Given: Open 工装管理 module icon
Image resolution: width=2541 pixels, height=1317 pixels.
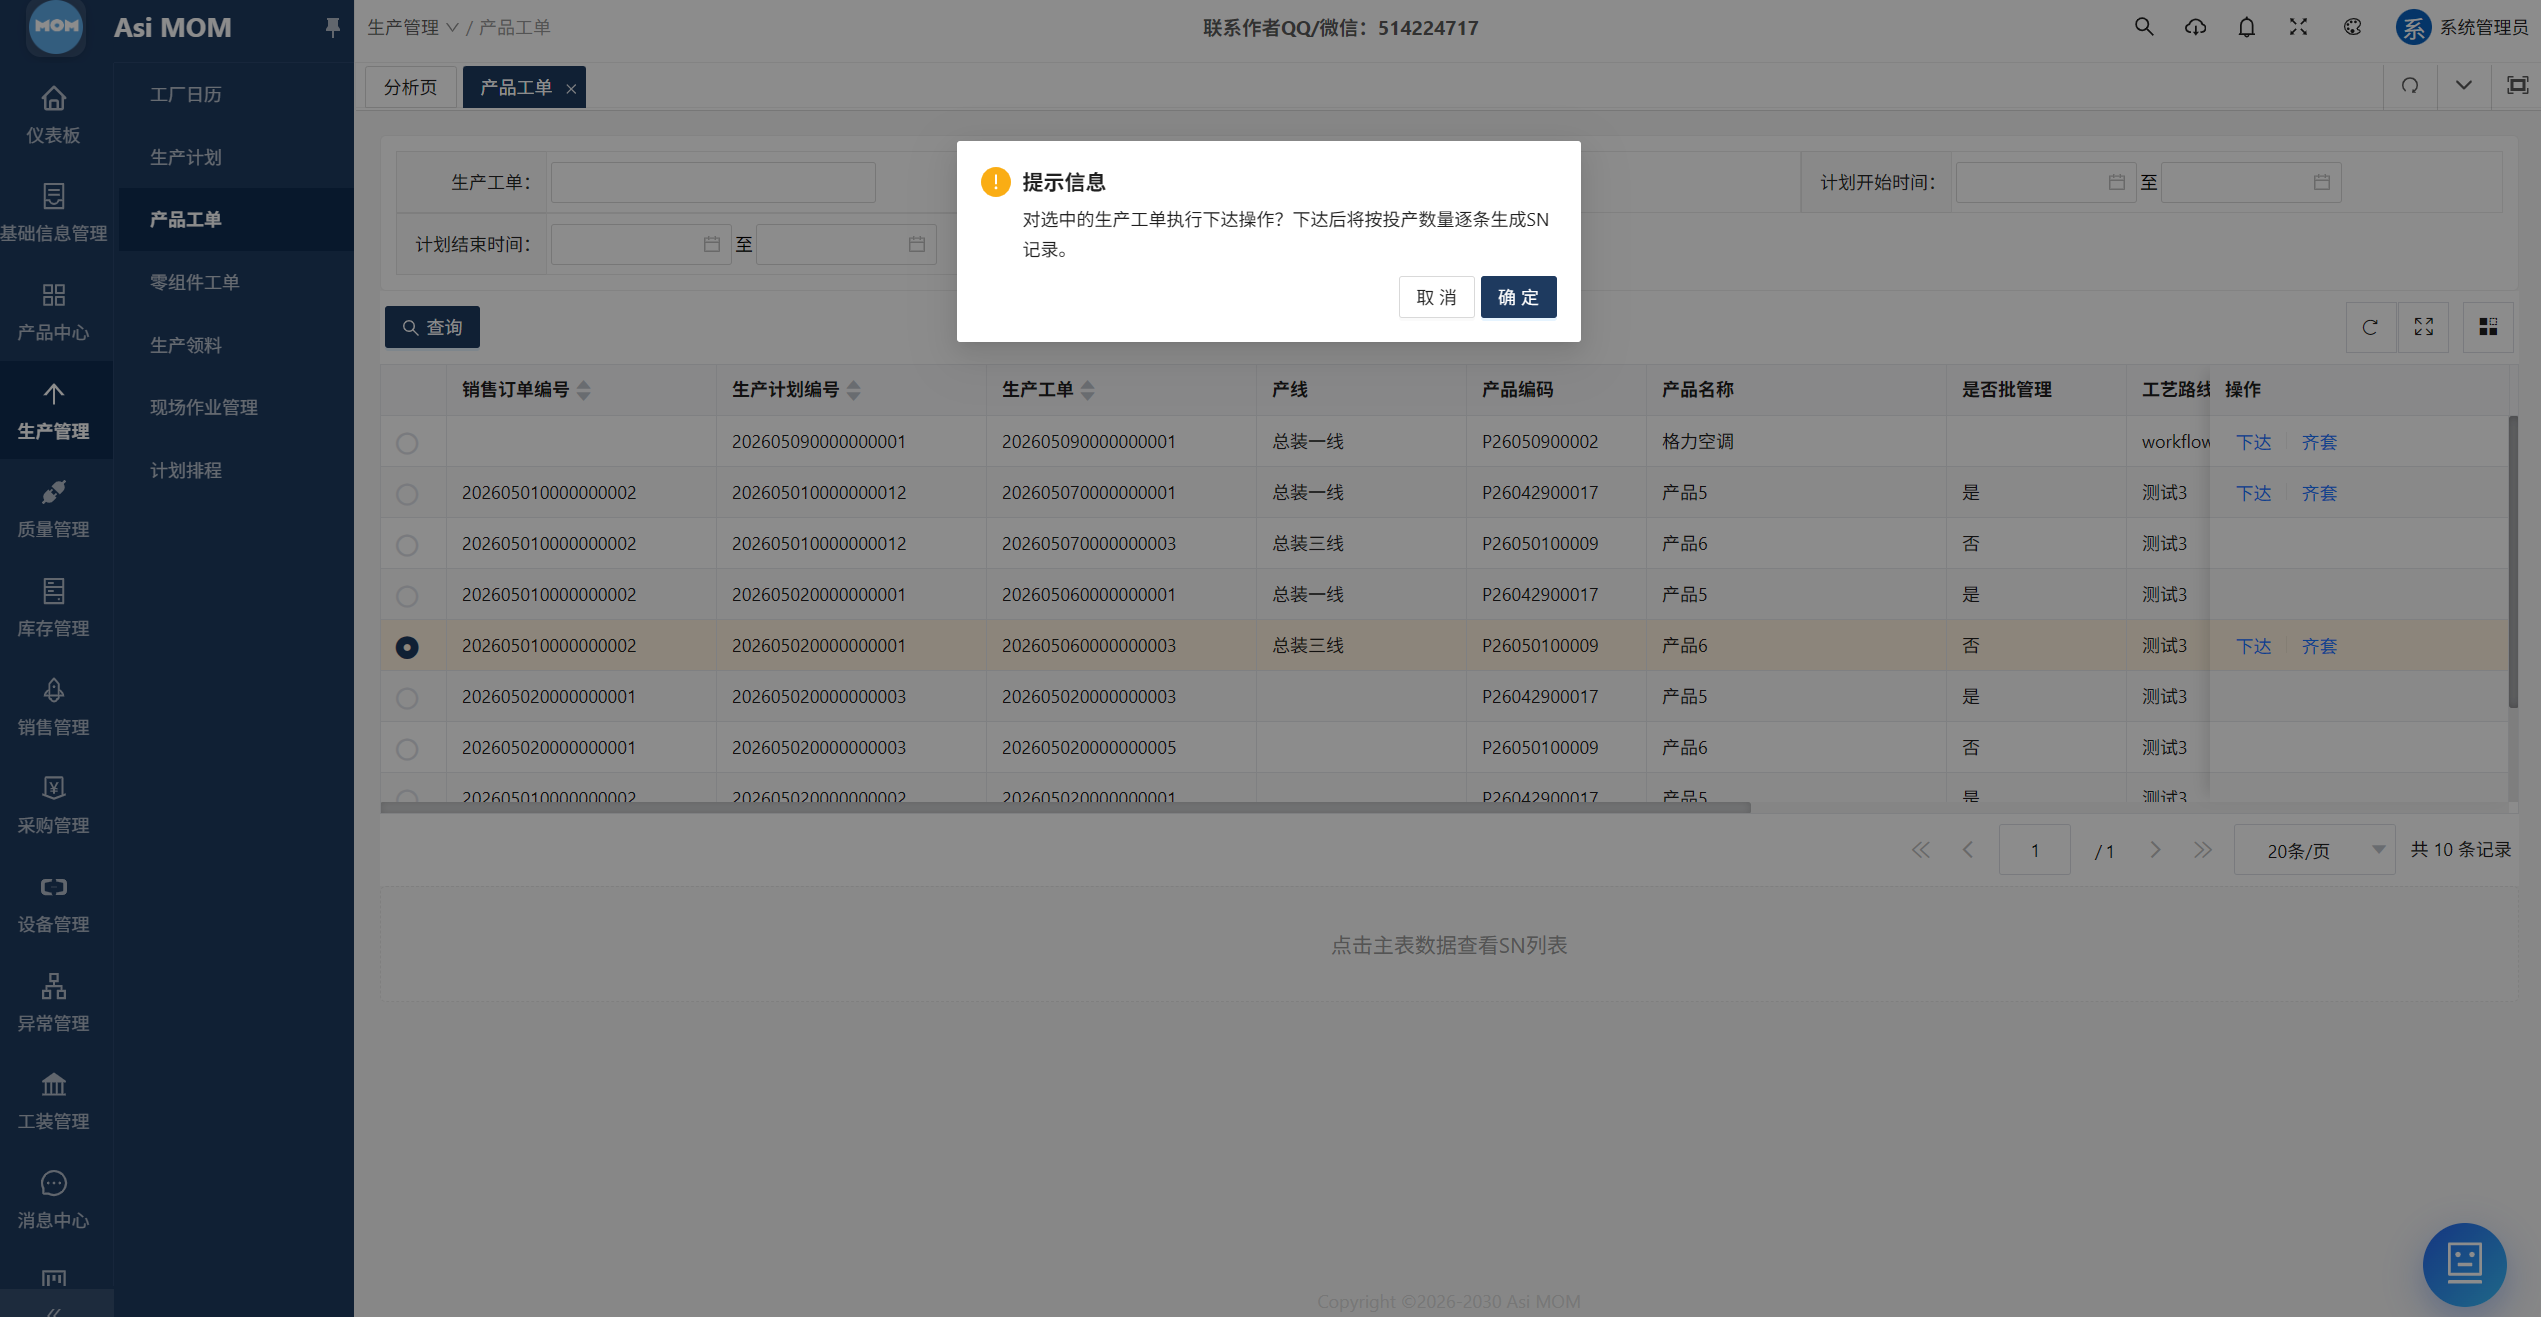Looking at the screenshot, I should (54, 1084).
